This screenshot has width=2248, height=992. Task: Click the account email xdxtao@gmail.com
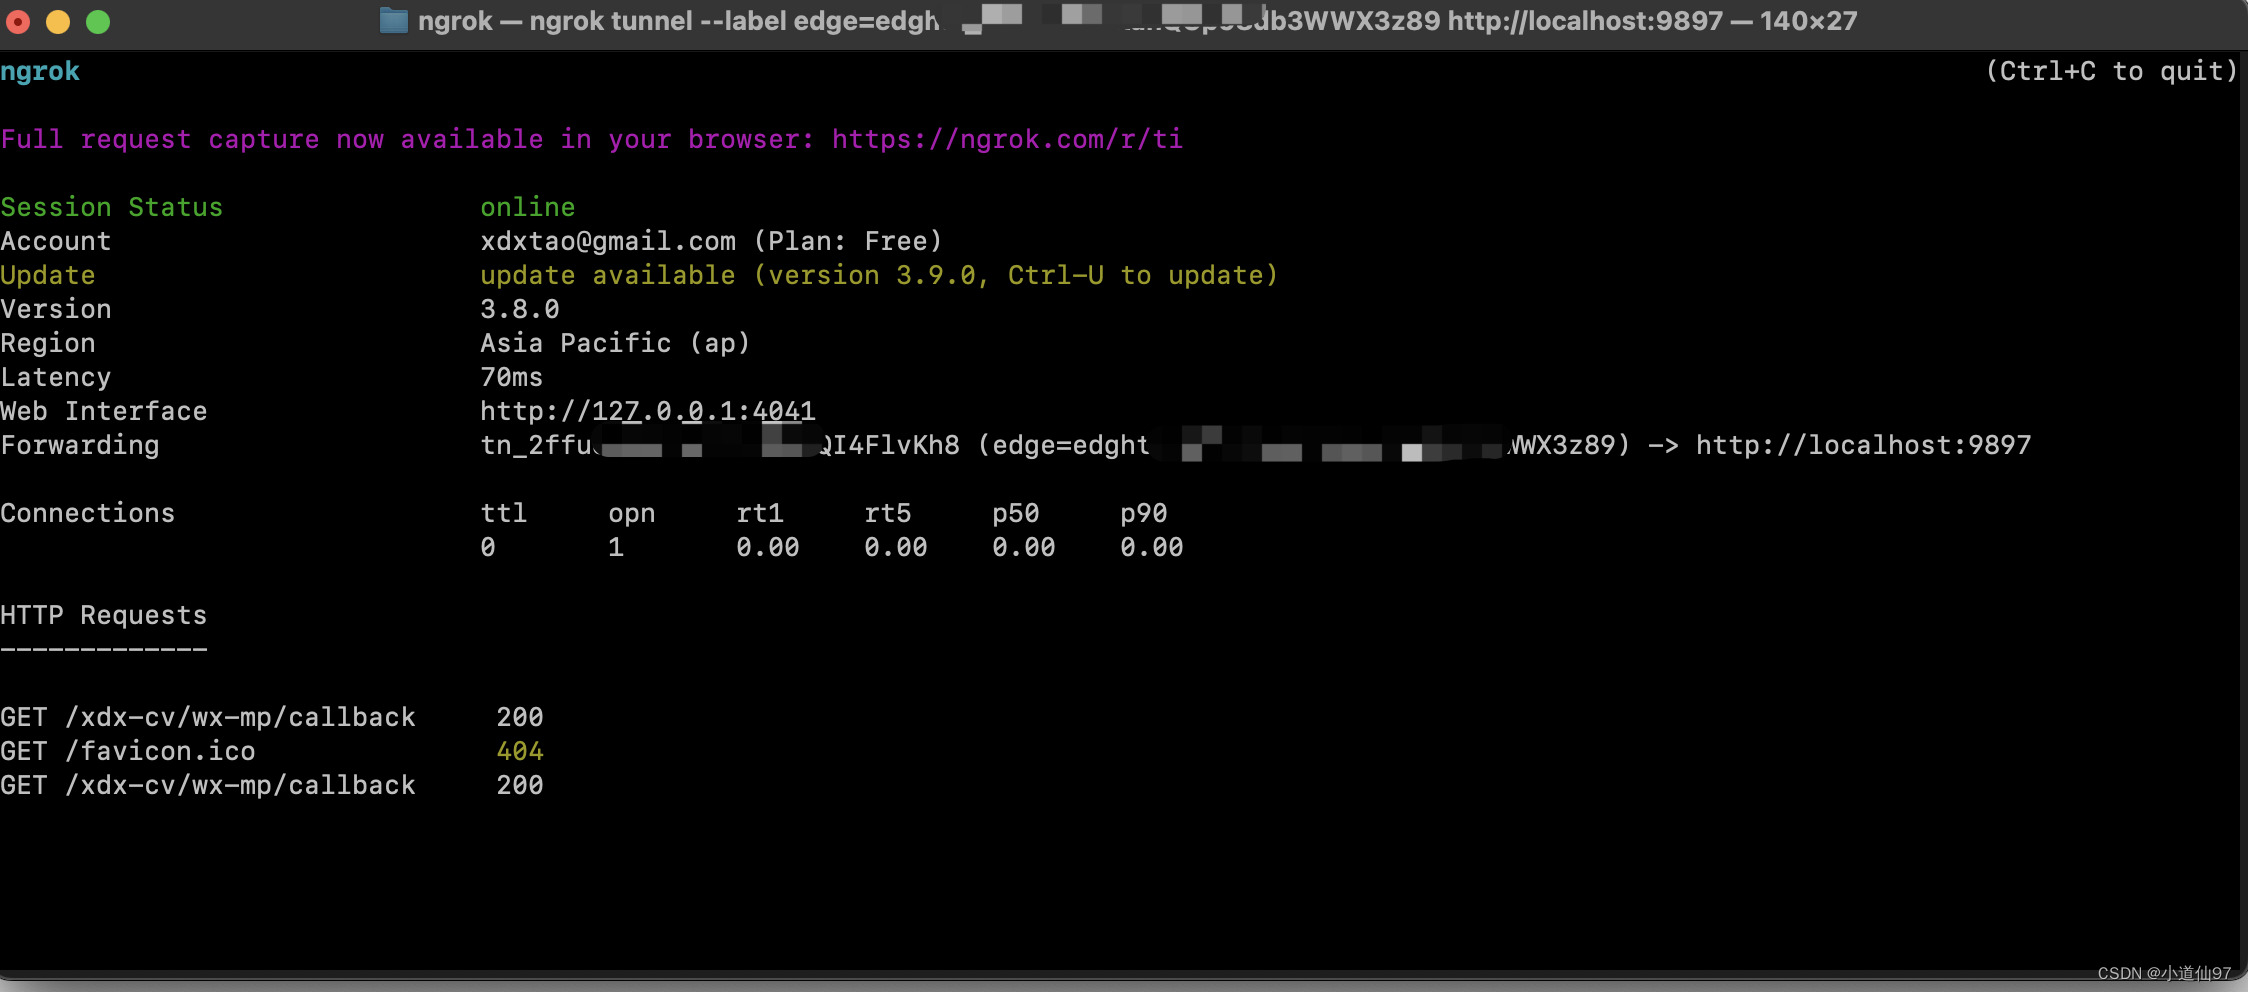tap(608, 241)
